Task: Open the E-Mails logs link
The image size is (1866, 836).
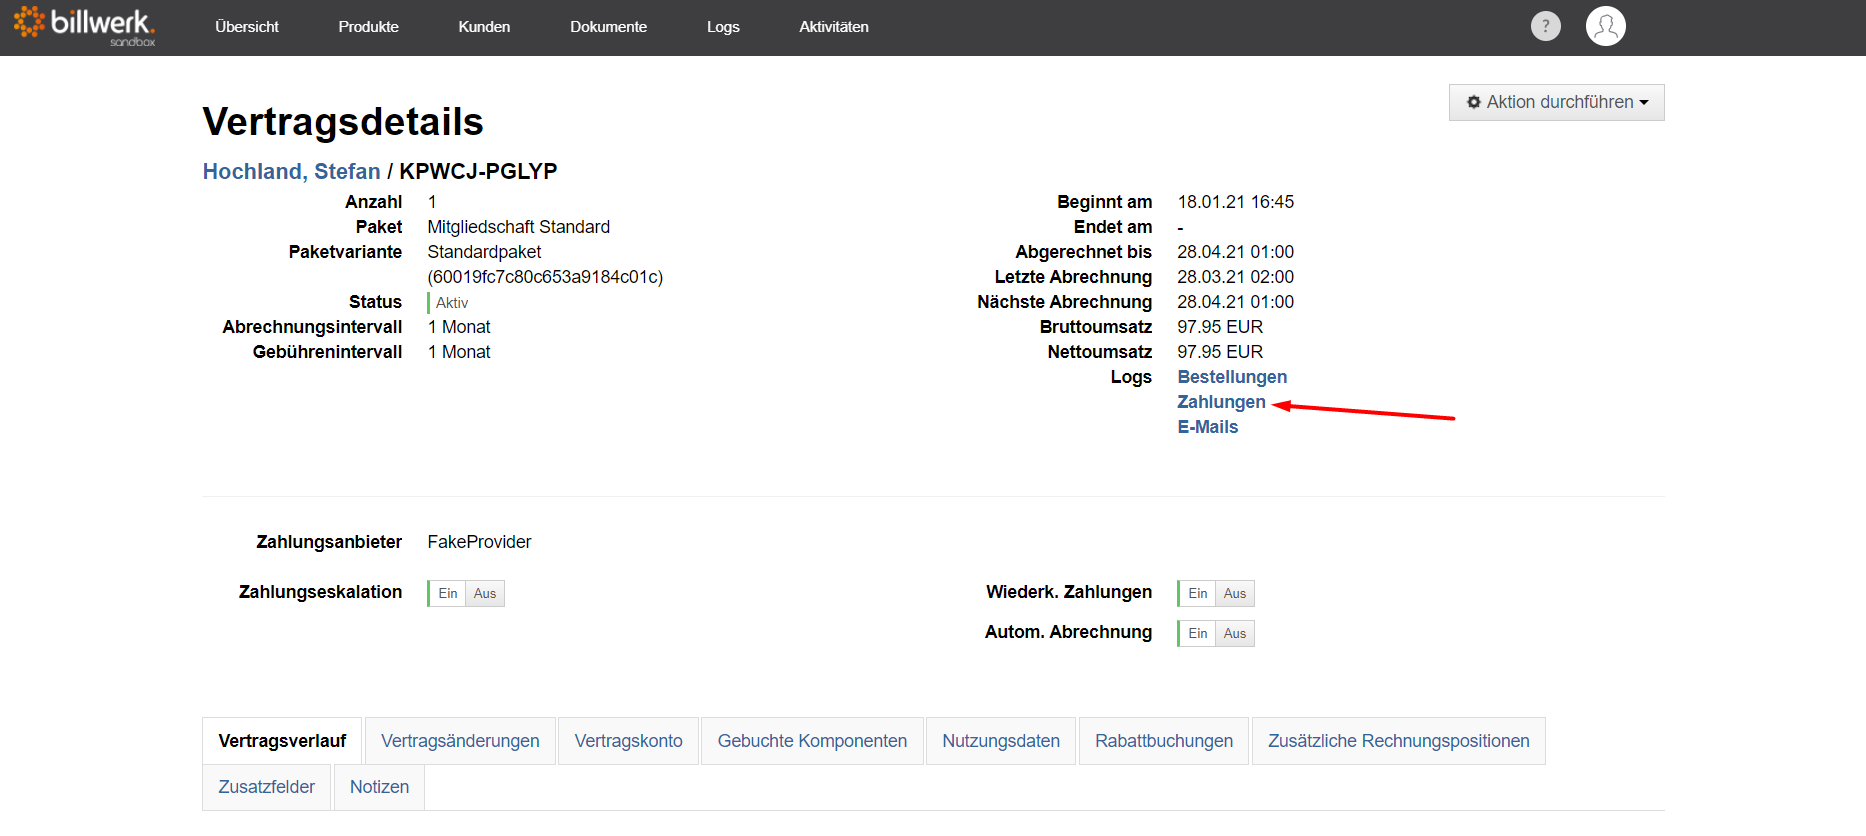Action: click(1207, 427)
